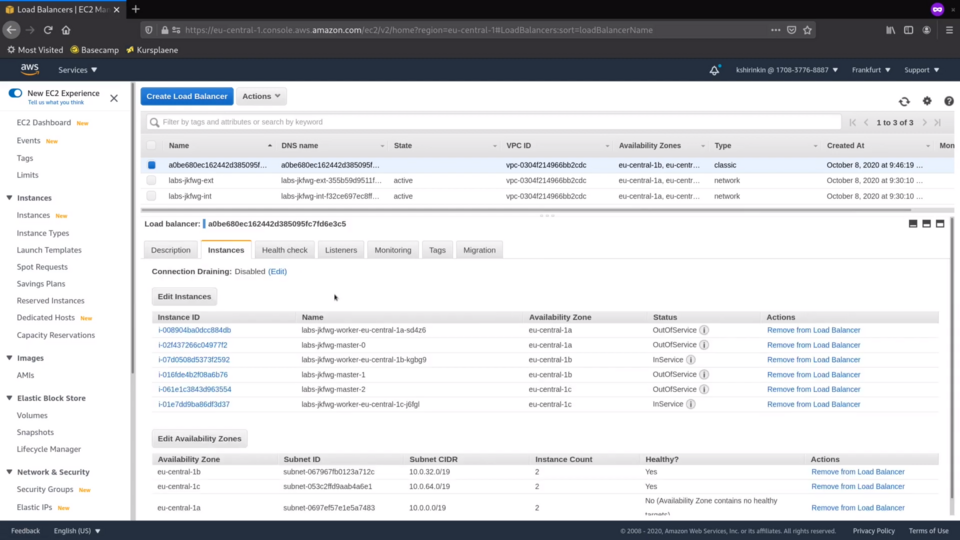This screenshot has height=540, width=960.
Task: Show info for labs-jkfwg-worker-eu-central-1a-sd4z6 status
Action: click(x=704, y=330)
